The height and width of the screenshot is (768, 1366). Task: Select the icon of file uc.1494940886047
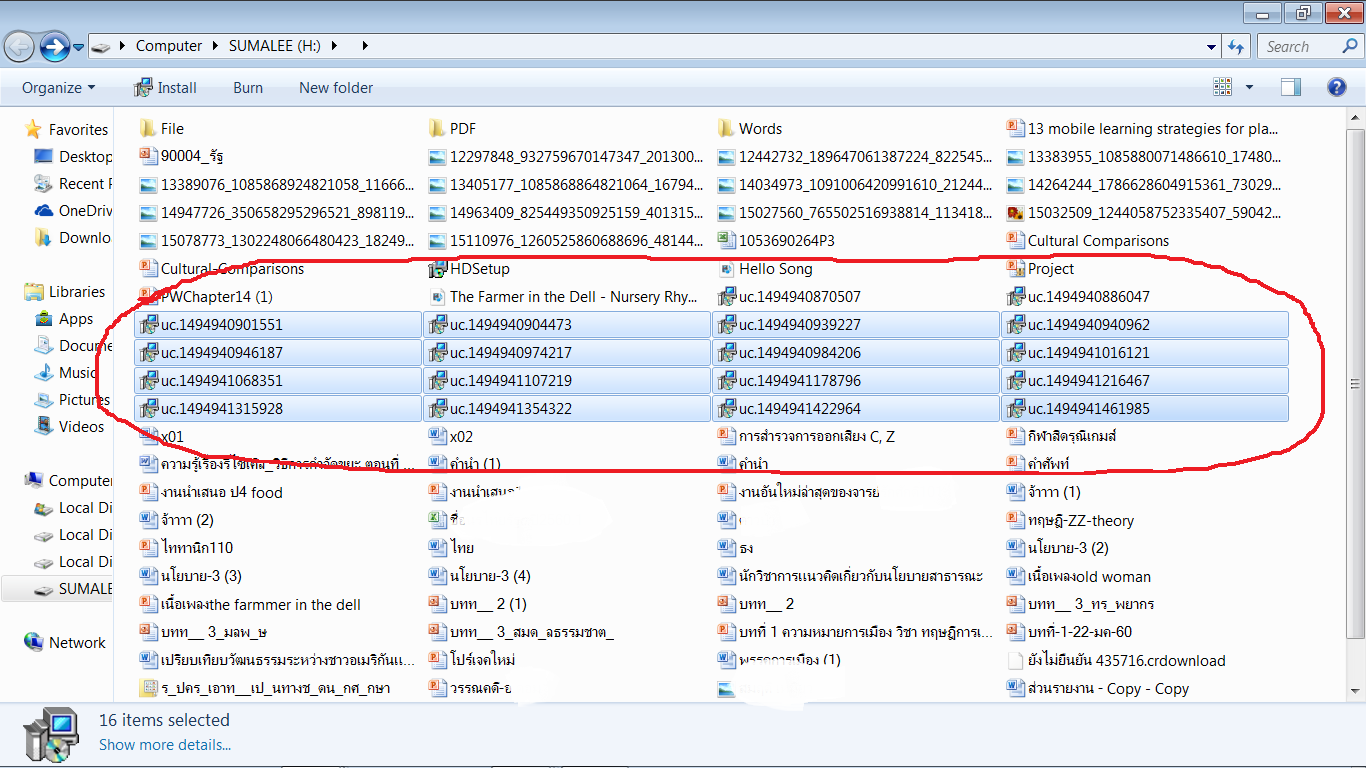pyautogui.click(x=1015, y=297)
